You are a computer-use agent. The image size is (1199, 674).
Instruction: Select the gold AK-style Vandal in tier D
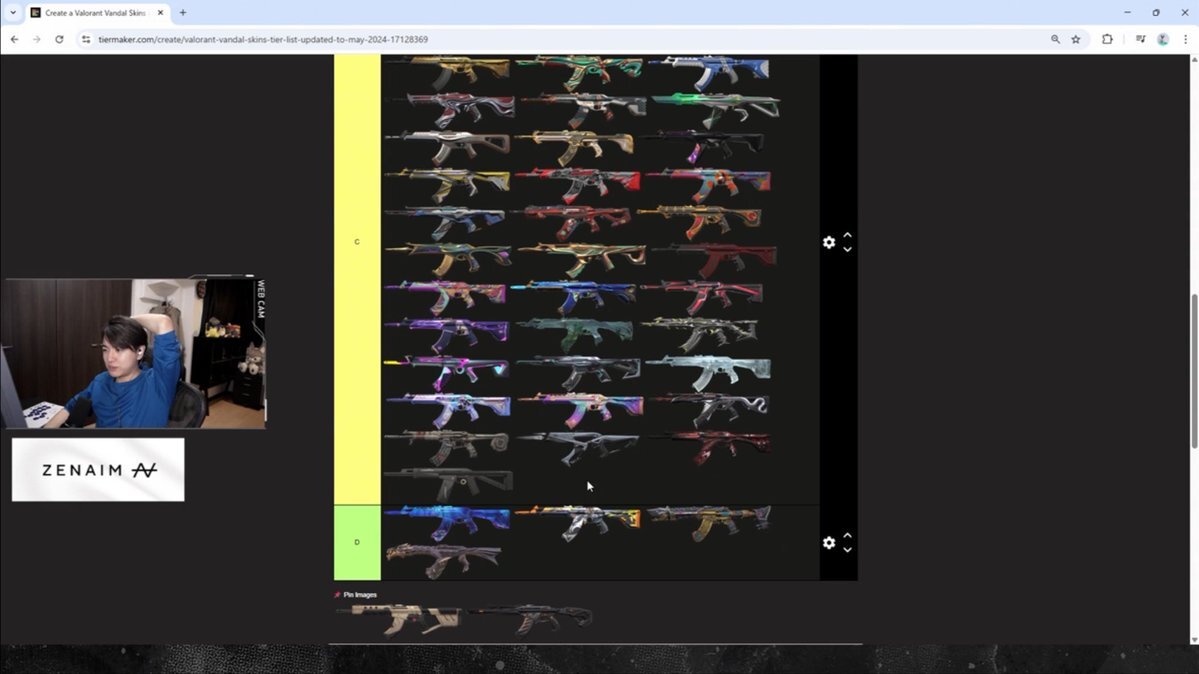[709, 523]
